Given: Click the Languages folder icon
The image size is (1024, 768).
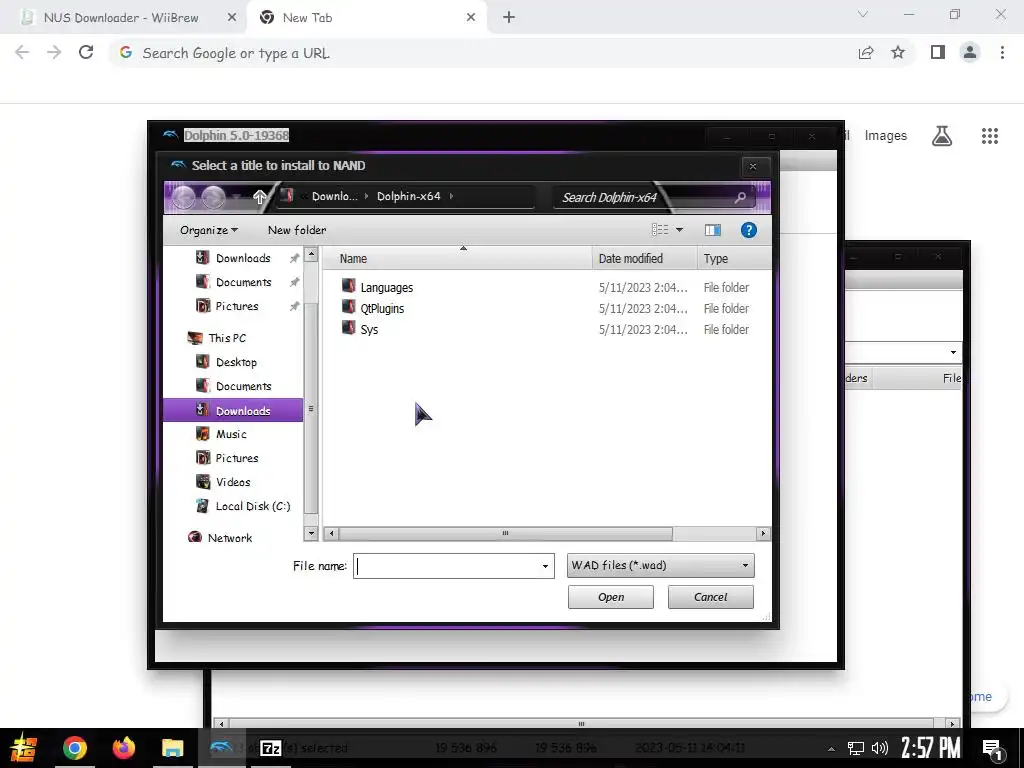Looking at the screenshot, I should tap(349, 286).
